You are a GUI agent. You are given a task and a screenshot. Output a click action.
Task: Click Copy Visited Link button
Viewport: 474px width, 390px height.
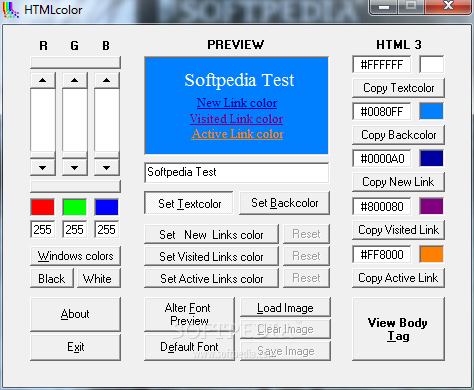[x=398, y=230]
